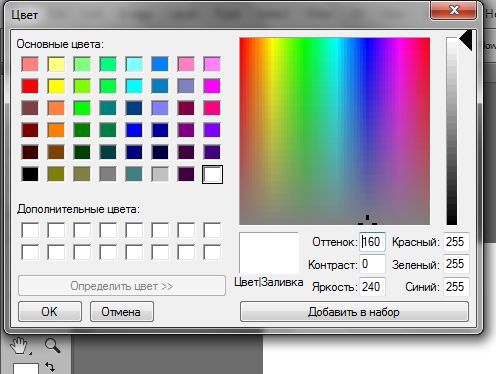Select last custom slot in second row
Screen dimensions: 496x374
pyautogui.click(x=212, y=252)
